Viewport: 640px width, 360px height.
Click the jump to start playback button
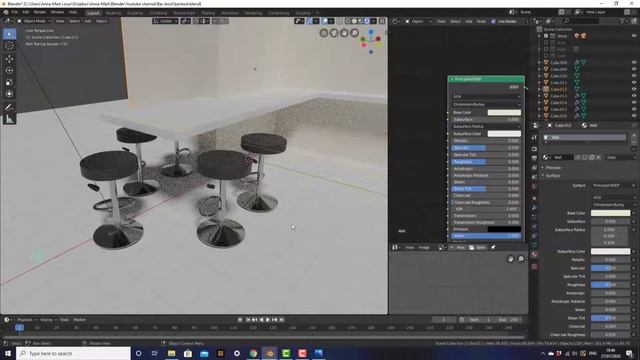point(248,320)
